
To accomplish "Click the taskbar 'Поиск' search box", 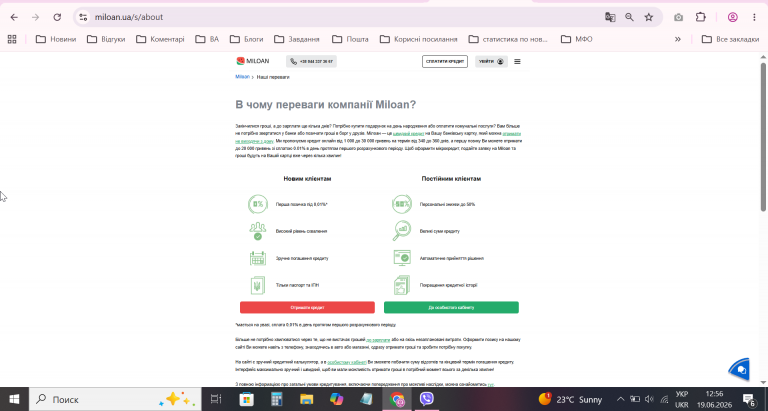I will (115, 399).
